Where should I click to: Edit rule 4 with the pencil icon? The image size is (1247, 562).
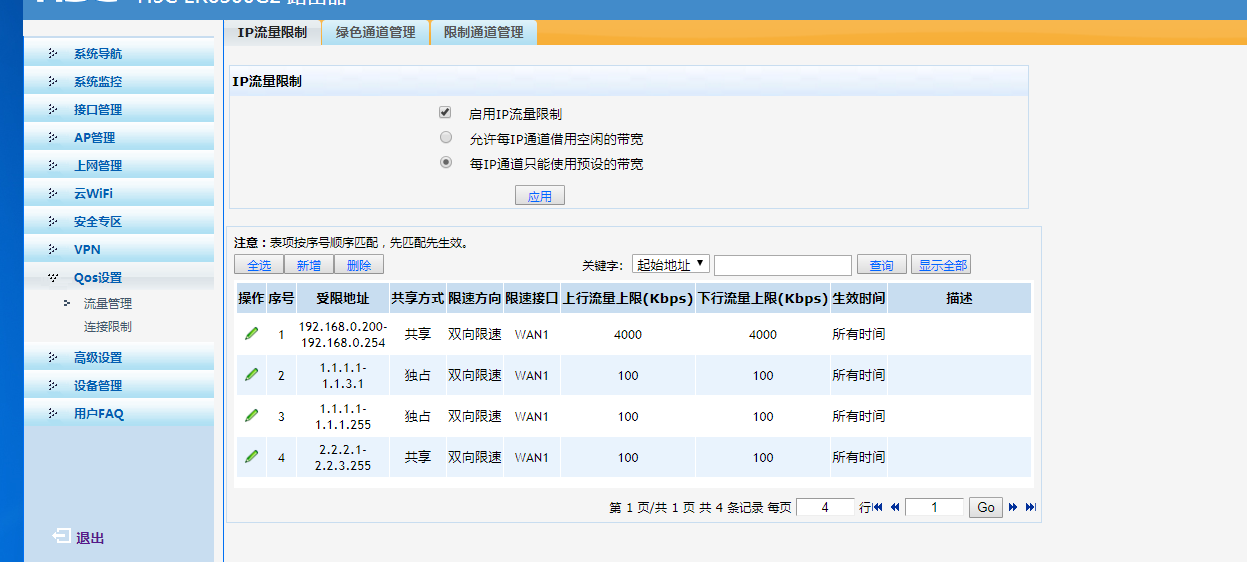(251, 456)
